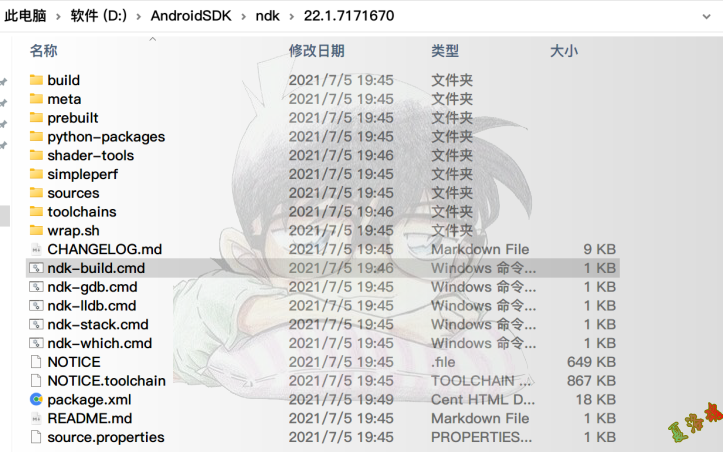Select the NOTICE.toolchain file name
Image resolution: width=723 pixels, height=452 pixels.
107,381
